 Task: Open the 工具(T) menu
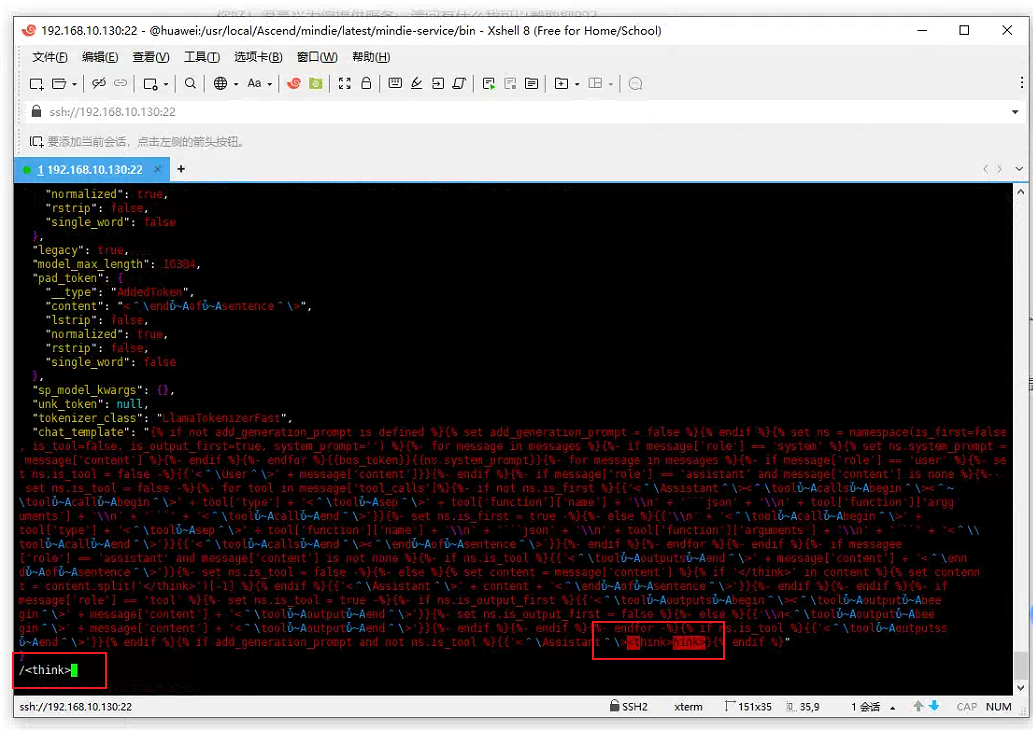click(x=202, y=57)
